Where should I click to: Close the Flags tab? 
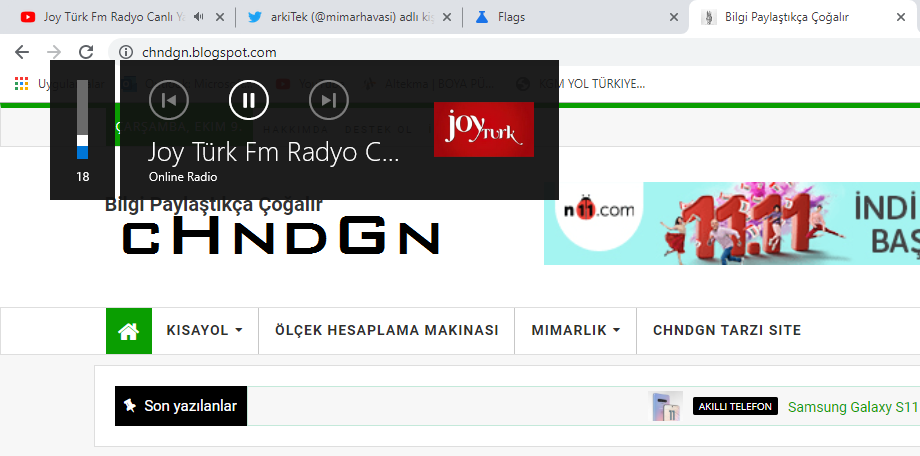pyautogui.click(x=674, y=17)
